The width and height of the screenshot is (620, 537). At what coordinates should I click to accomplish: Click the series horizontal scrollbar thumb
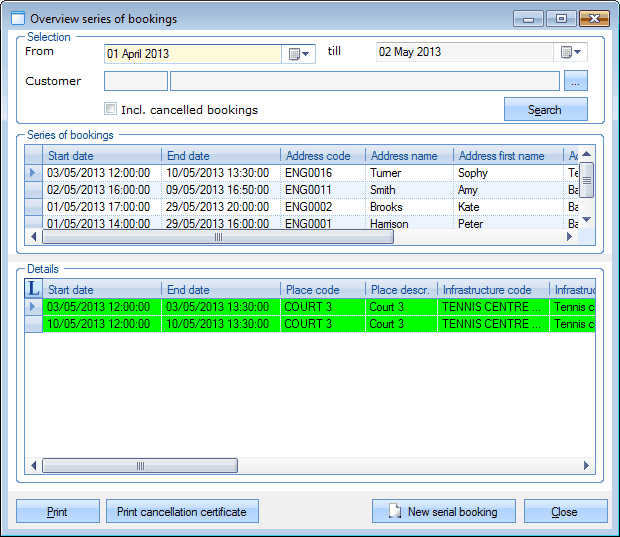pyautogui.click(x=218, y=236)
